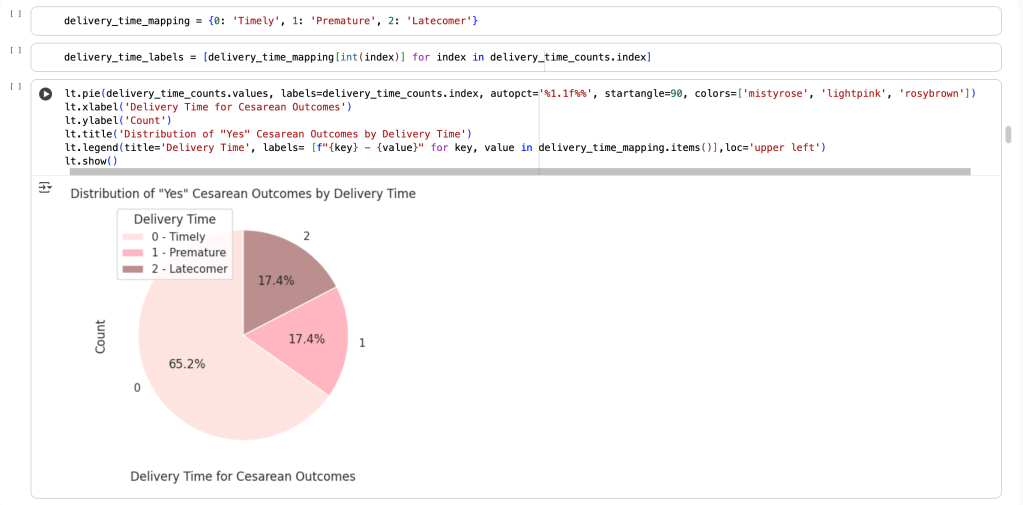Click the lt.show() line in code
The width and height of the screenshot is (1023, 505).
91,161
